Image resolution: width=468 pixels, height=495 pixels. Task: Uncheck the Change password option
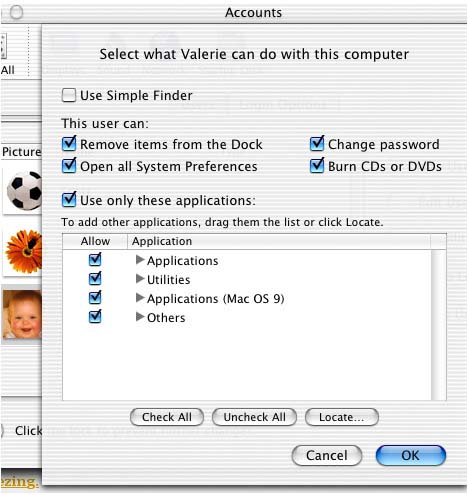[317, 144]
